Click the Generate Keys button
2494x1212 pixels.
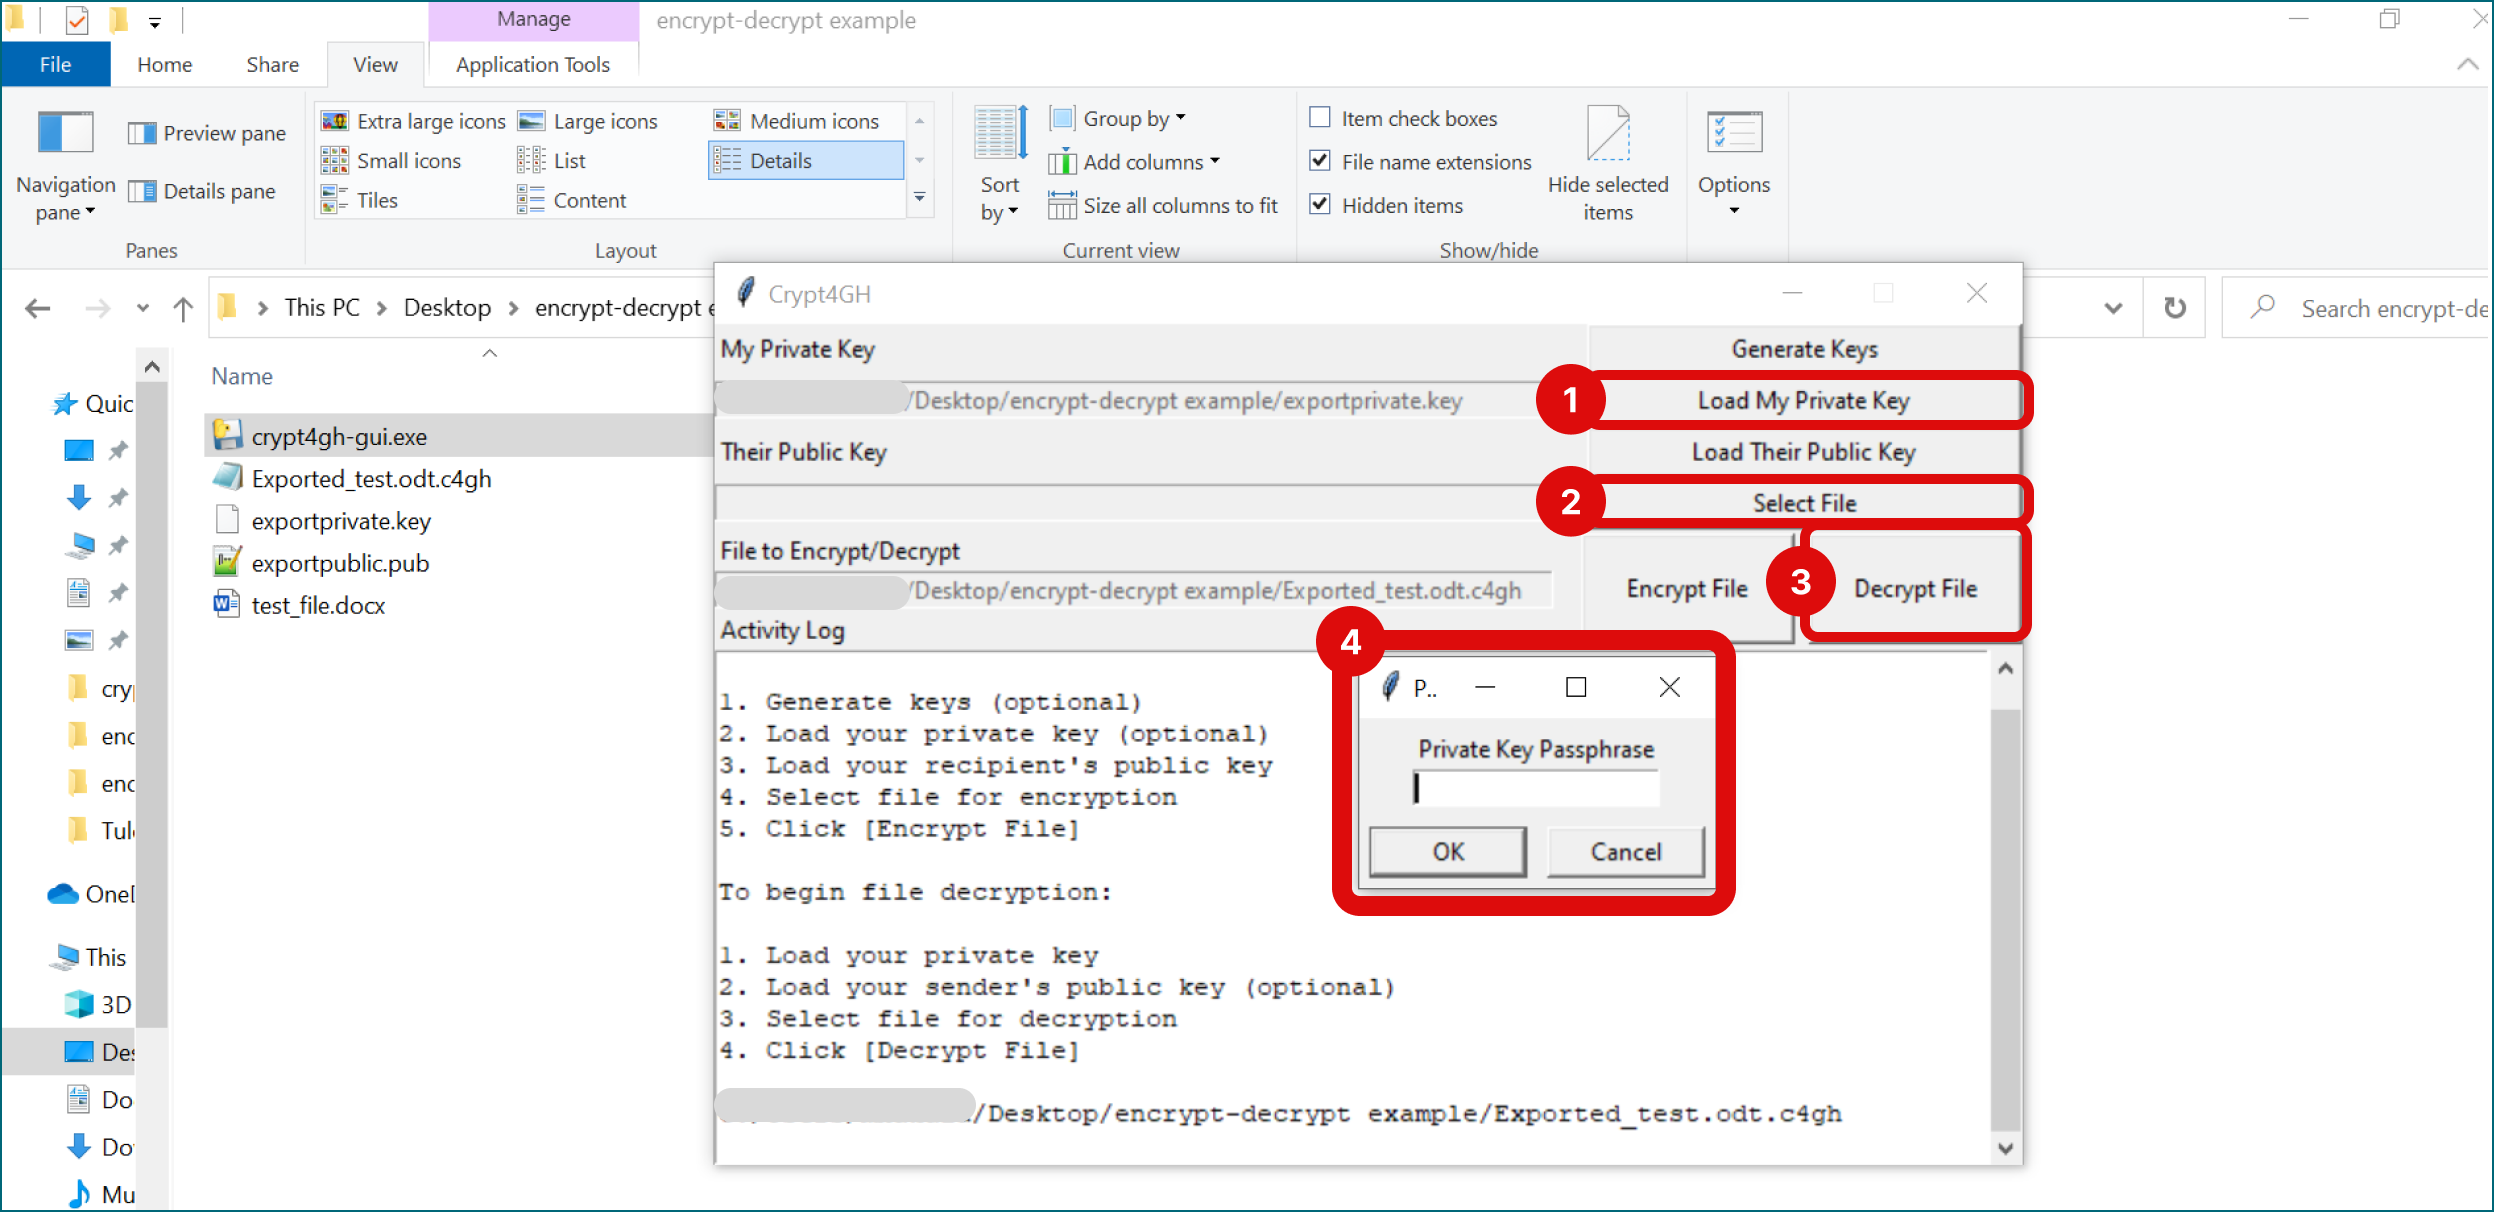click(x=1804, y=348)
